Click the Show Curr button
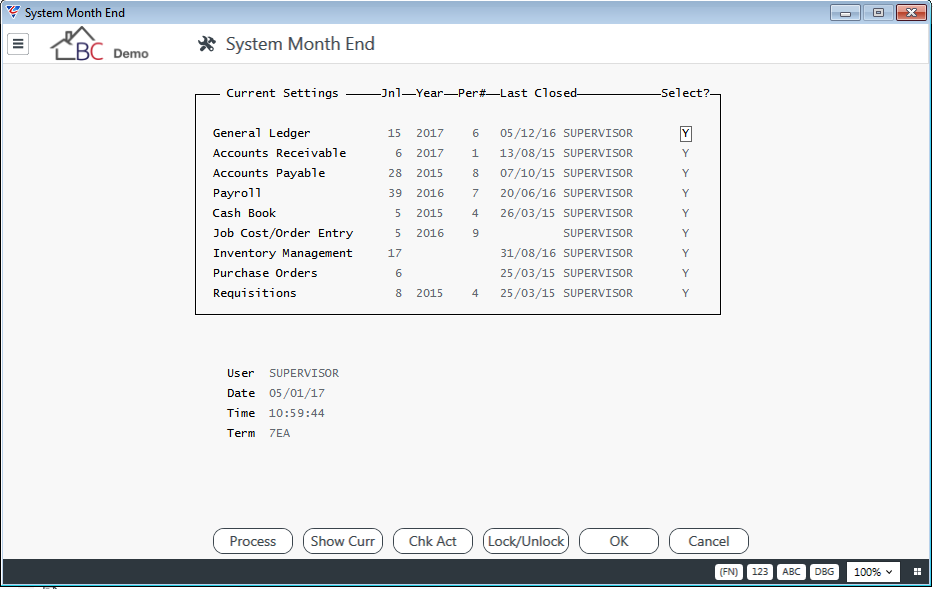933x589 pixels. [x=343, y=541]
